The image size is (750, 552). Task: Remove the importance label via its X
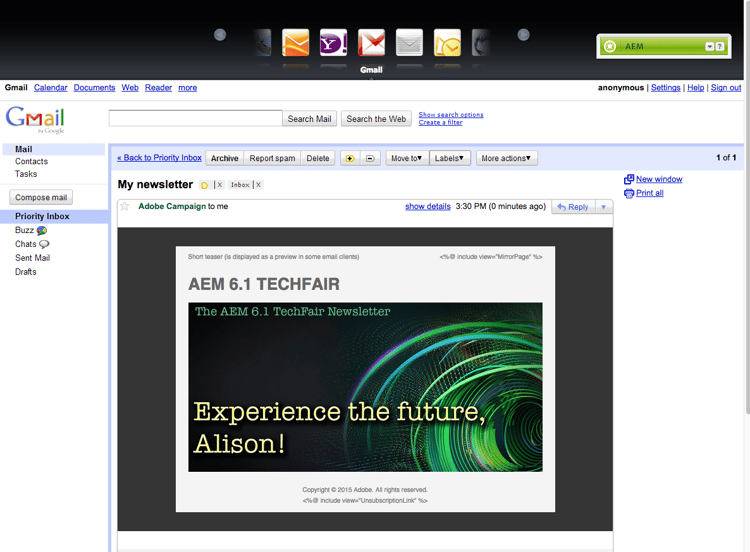pos(220,185)
